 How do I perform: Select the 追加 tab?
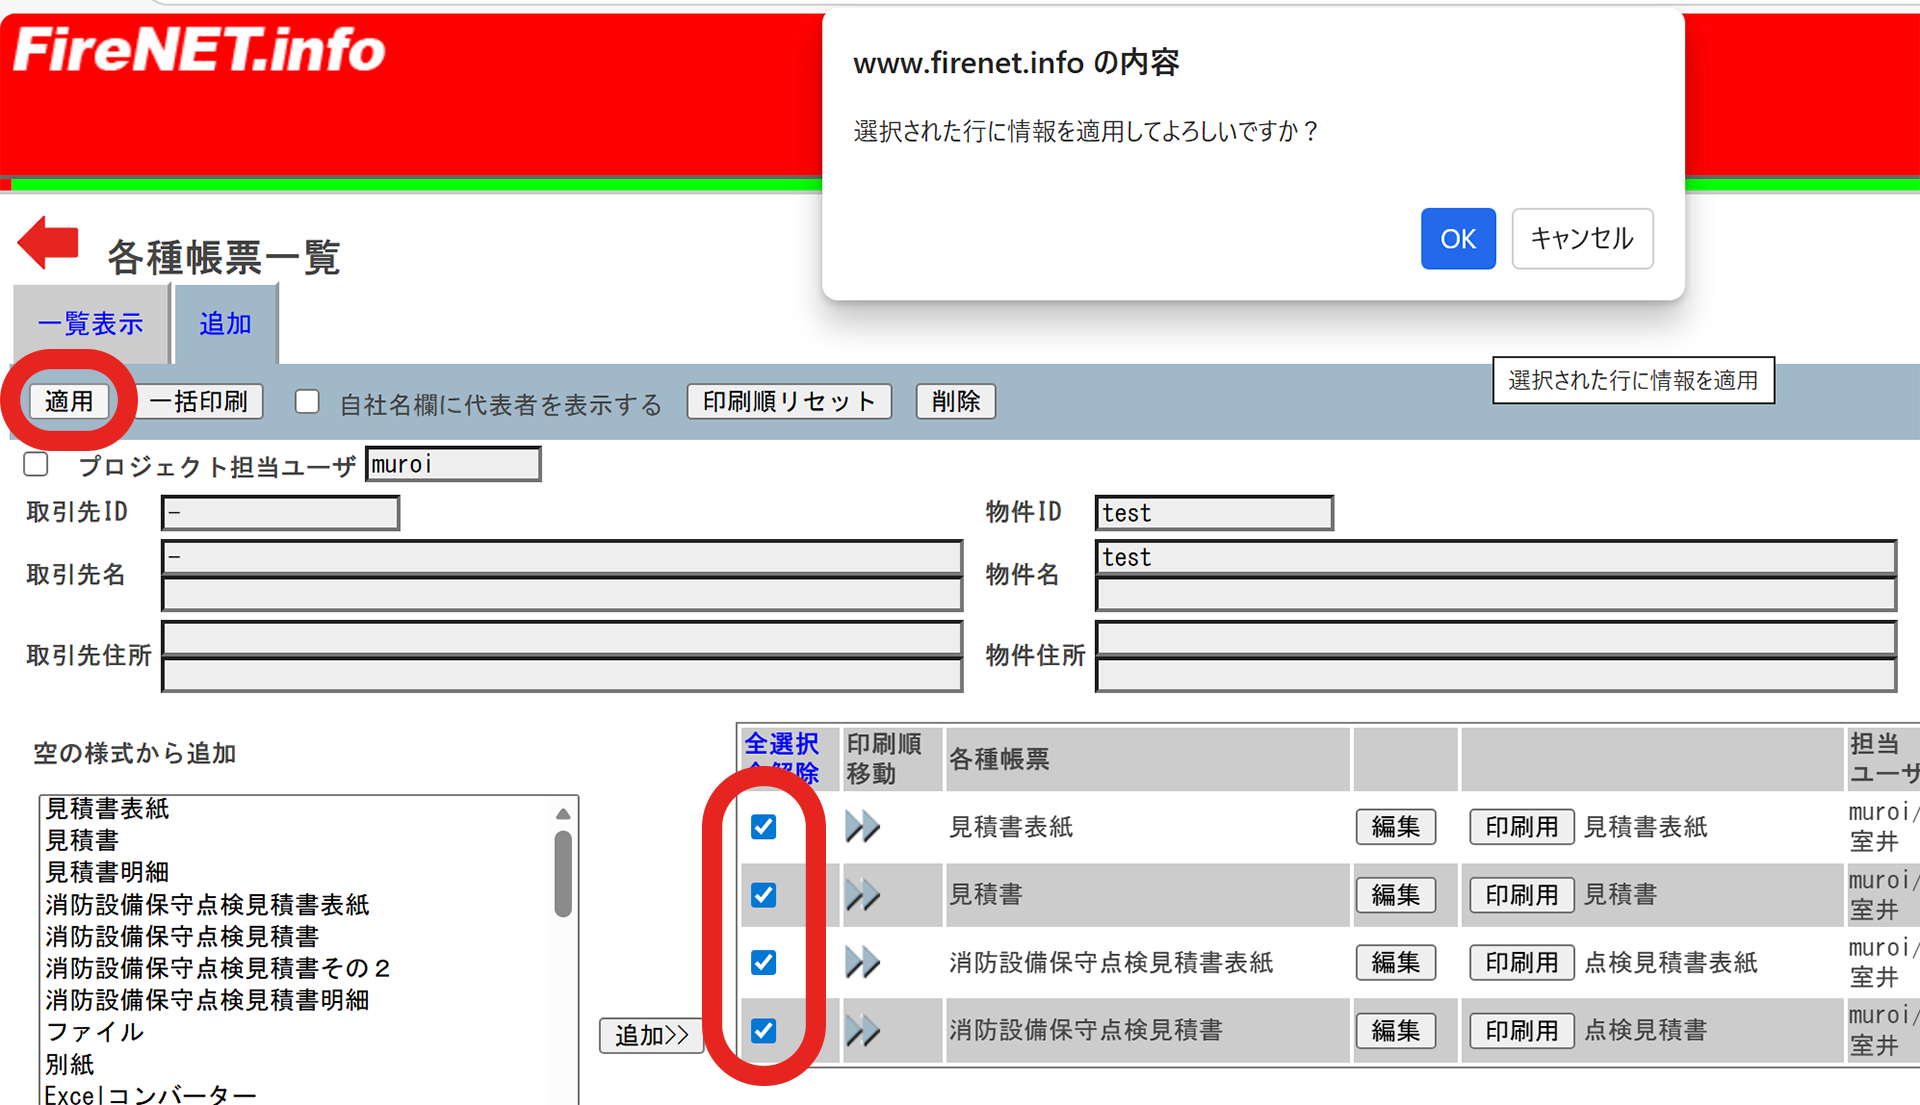click(225, 323)
